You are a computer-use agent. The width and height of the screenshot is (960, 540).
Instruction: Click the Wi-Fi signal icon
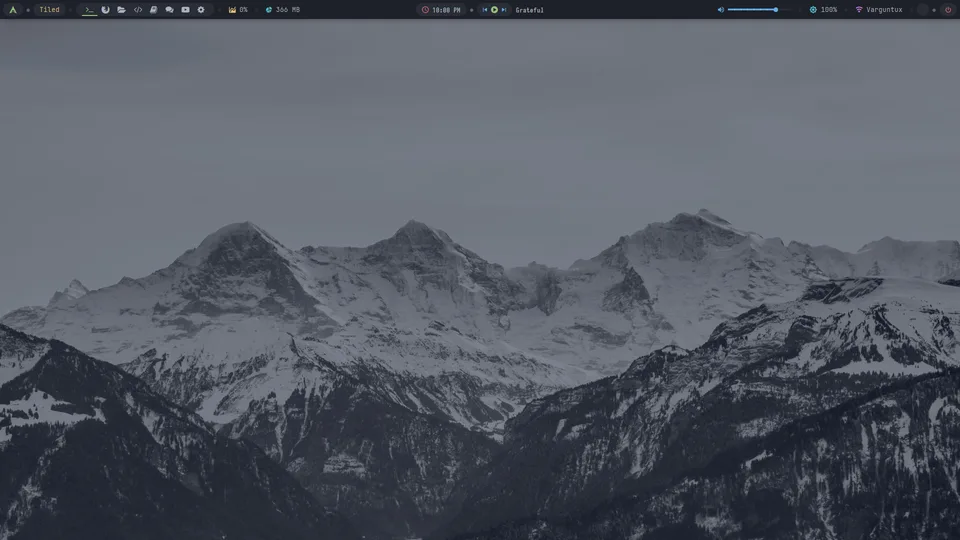[858, 10]
